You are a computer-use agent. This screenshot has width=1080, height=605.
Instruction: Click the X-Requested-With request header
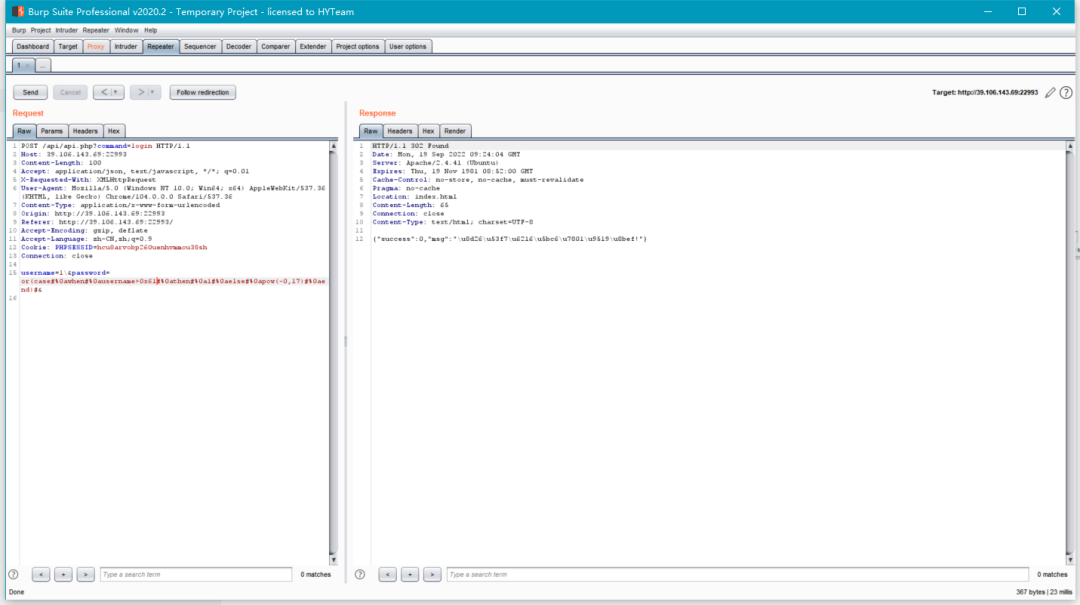tap(88, 180)
